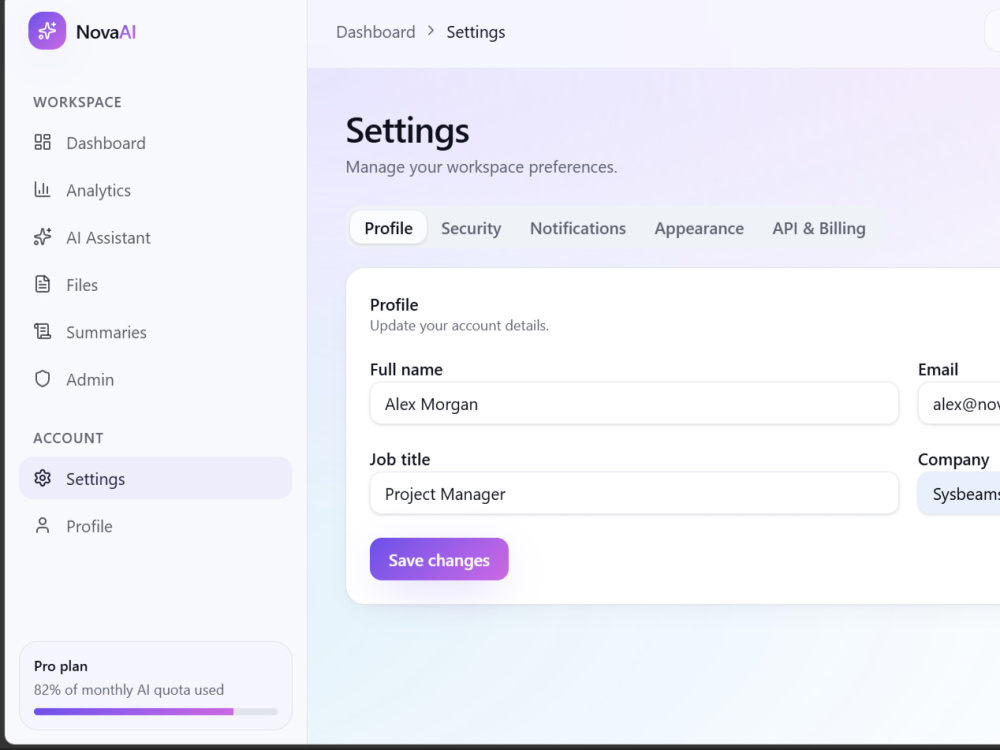
Task: Go to Analytics in the sidebar
Action: 156,190
